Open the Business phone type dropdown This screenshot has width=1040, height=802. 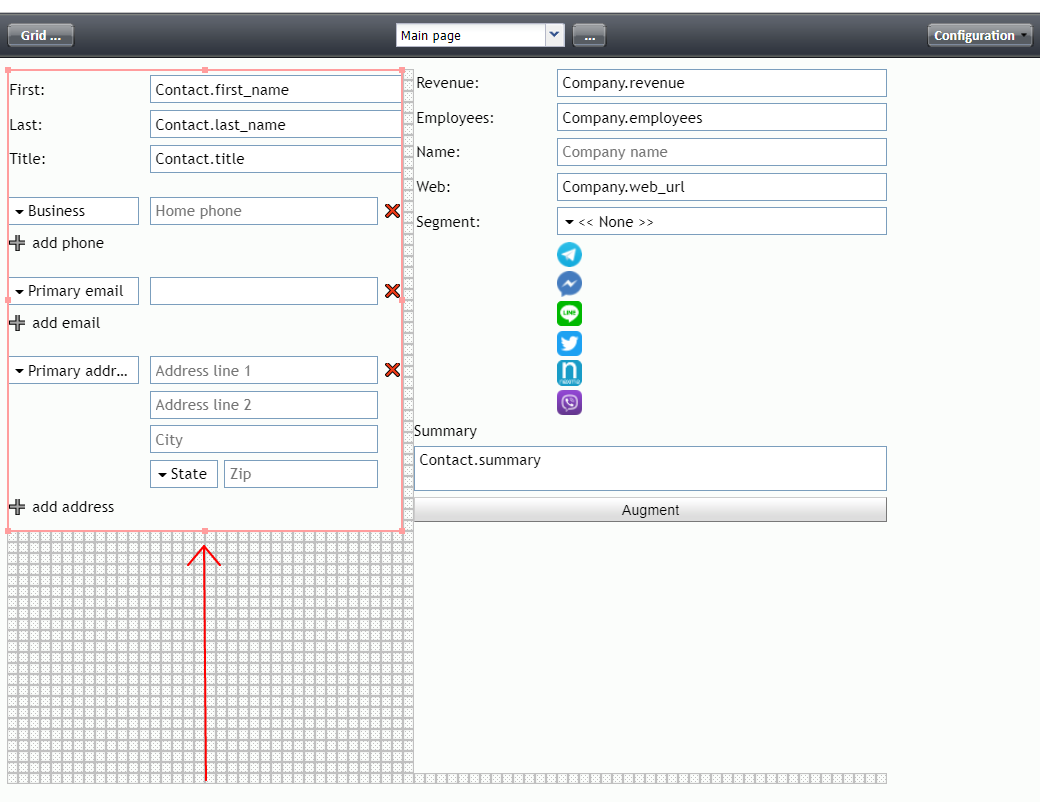(x=74, y=211)
